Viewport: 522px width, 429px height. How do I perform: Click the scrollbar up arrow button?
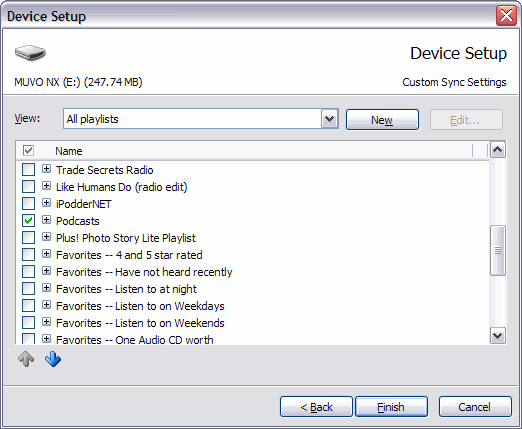pos(498,150)
